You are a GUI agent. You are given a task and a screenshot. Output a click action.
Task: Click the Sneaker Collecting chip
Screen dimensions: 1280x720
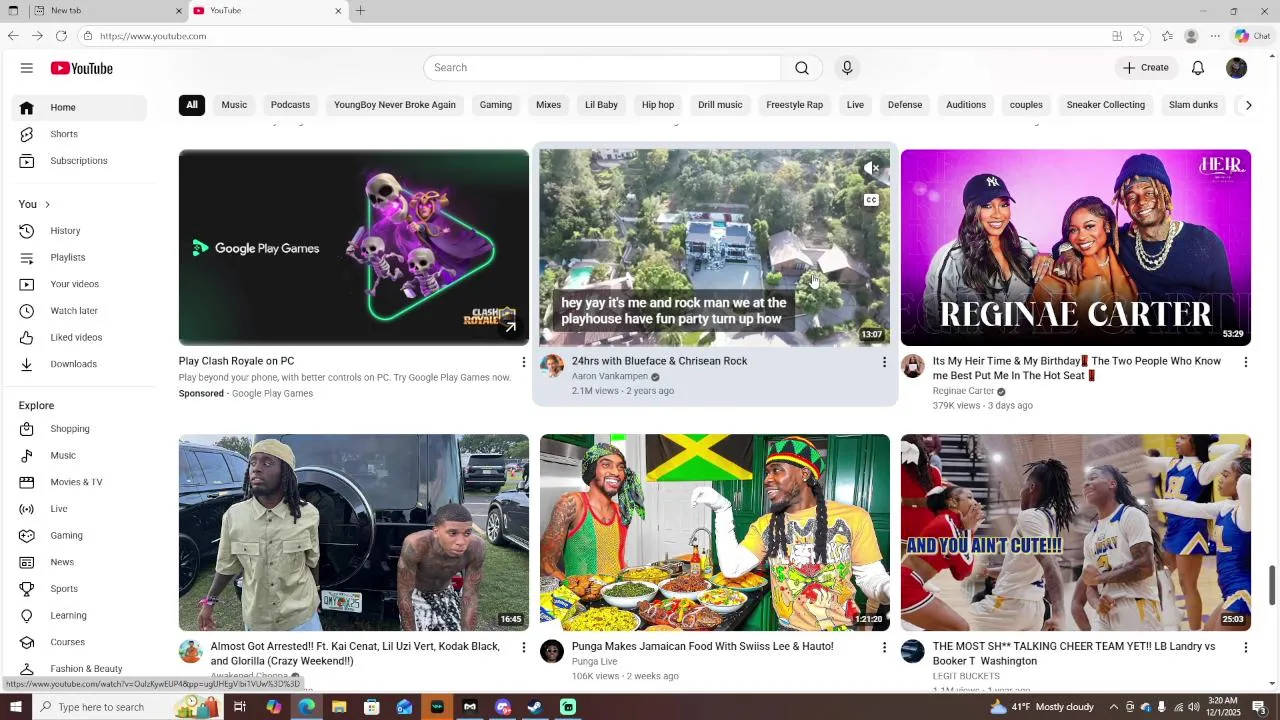pos(1105,105)
